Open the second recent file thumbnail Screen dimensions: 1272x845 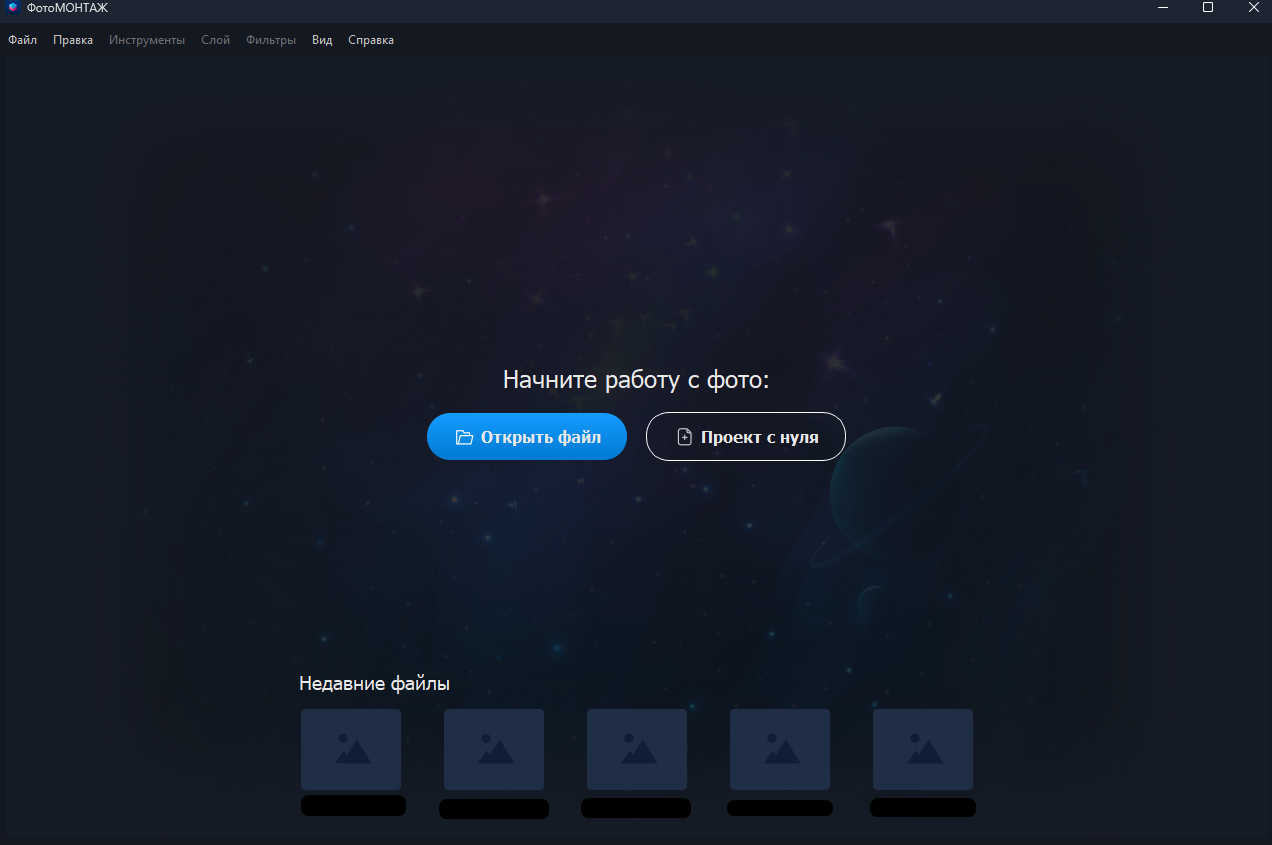[494, 750]
